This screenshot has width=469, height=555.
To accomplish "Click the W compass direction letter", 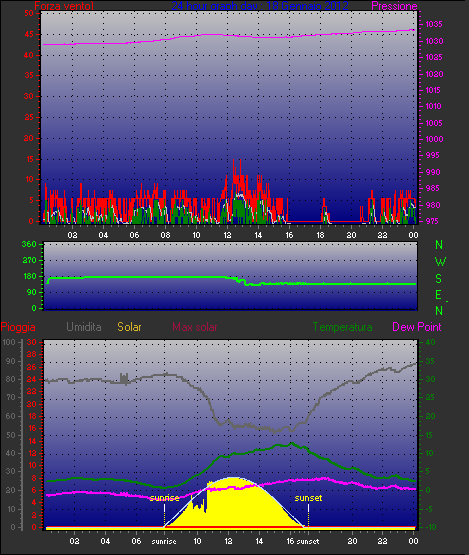I will pos(440,262).
